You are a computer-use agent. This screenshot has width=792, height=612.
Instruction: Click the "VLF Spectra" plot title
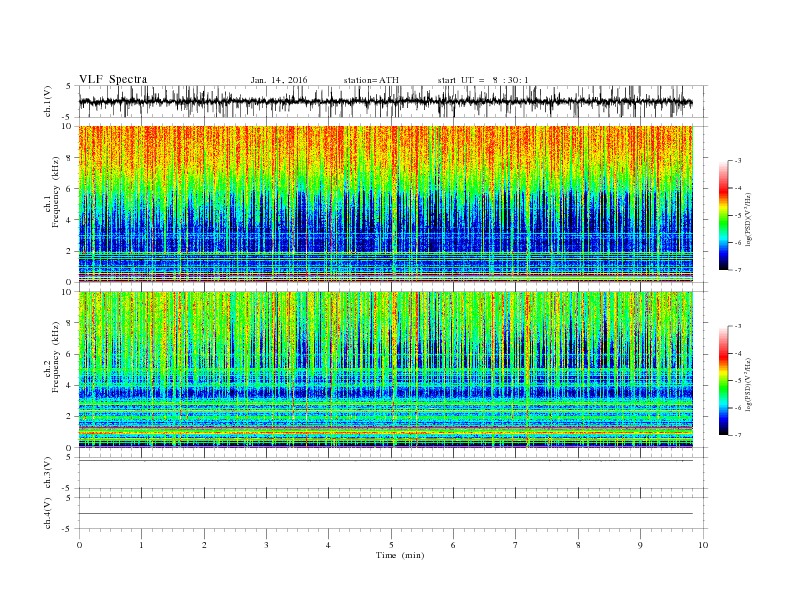pyautogui.click(x=113, y=79)
